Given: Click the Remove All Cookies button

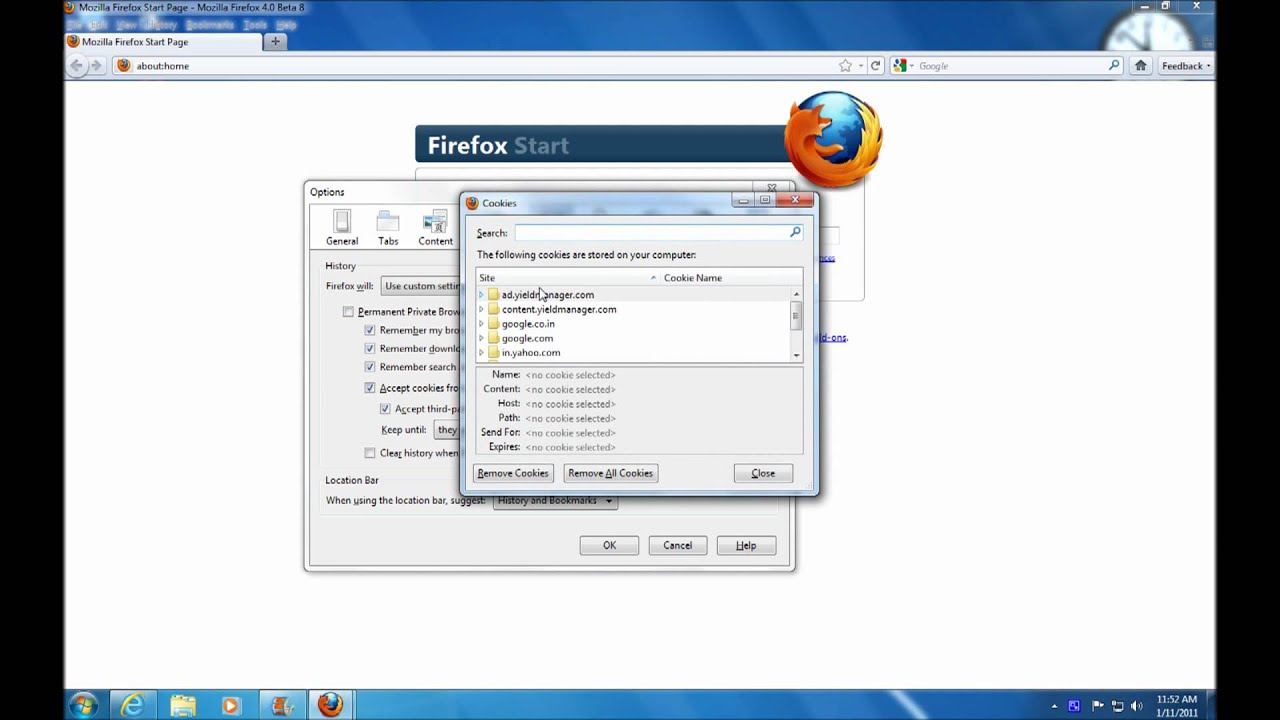Looking at the screenshot, I should click(x=610, y=473).
